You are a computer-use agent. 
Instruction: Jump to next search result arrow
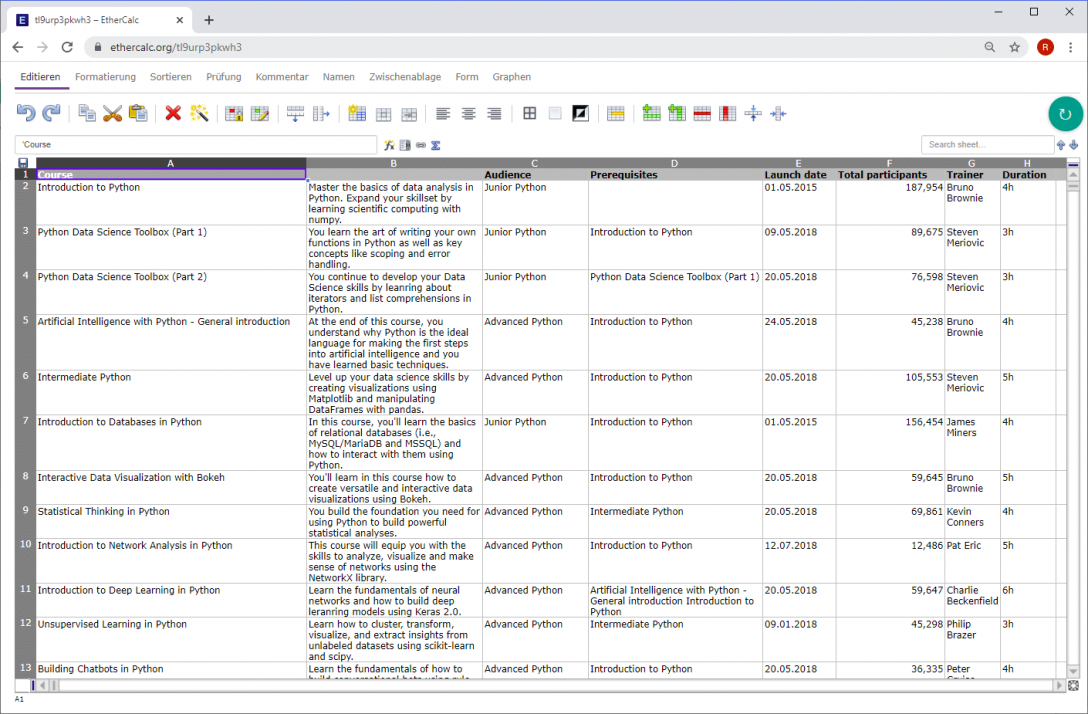coord(1073,145)
